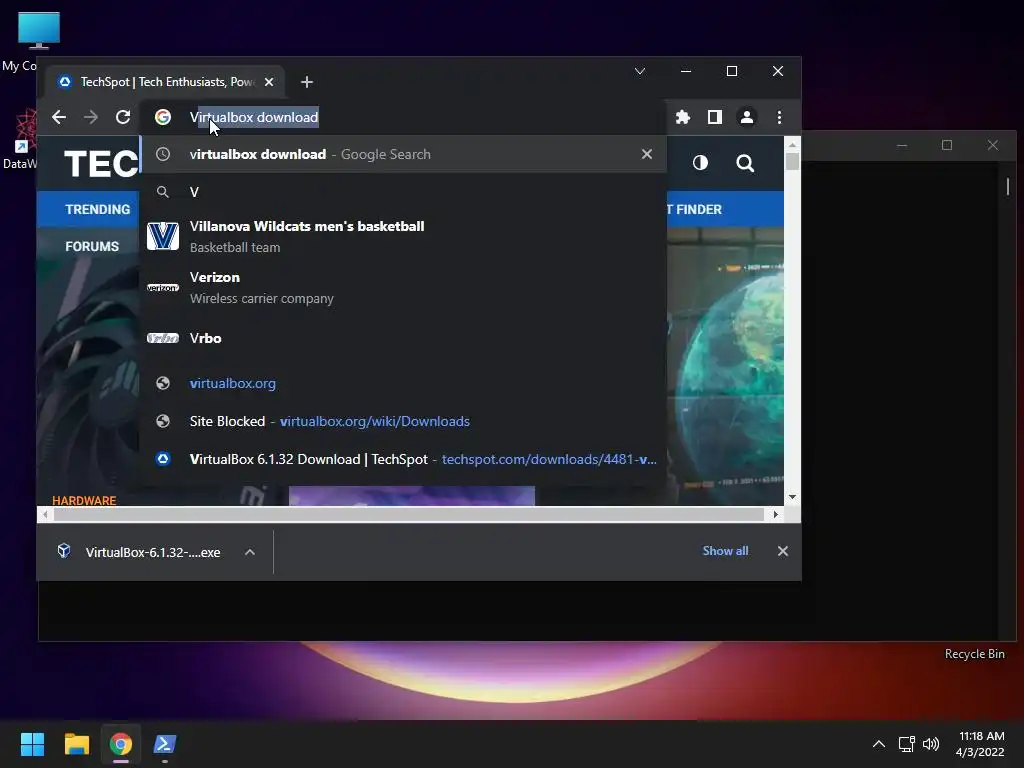Pick the Verizon suggestion
The image size is (1024, 768).
click(403, 287)
